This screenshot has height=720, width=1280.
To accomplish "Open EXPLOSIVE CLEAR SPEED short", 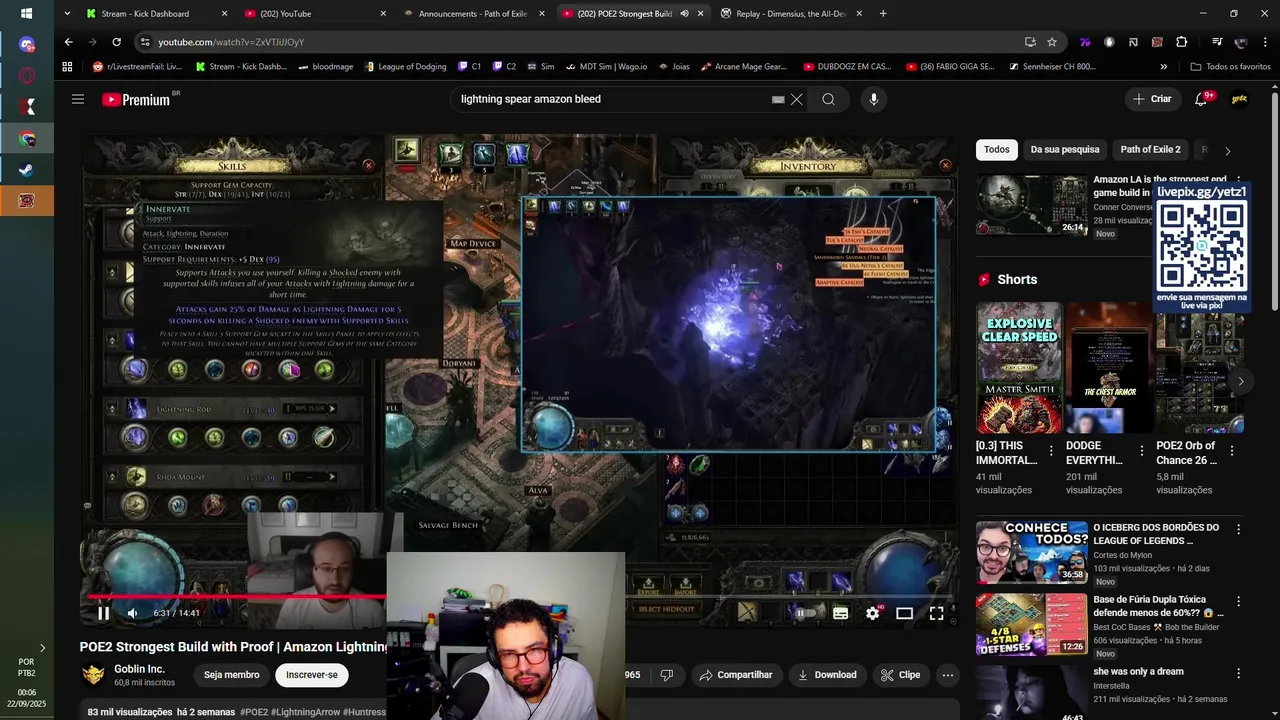I will click(1019, 367).
